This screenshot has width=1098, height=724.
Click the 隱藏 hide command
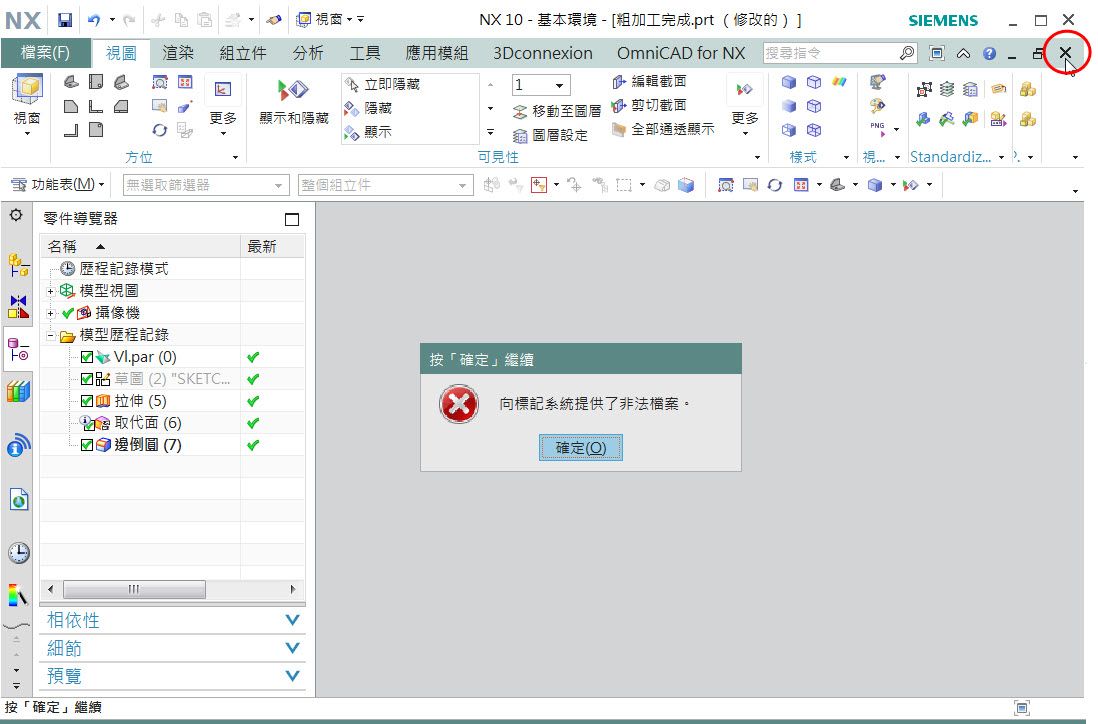[x=368, y=108]
